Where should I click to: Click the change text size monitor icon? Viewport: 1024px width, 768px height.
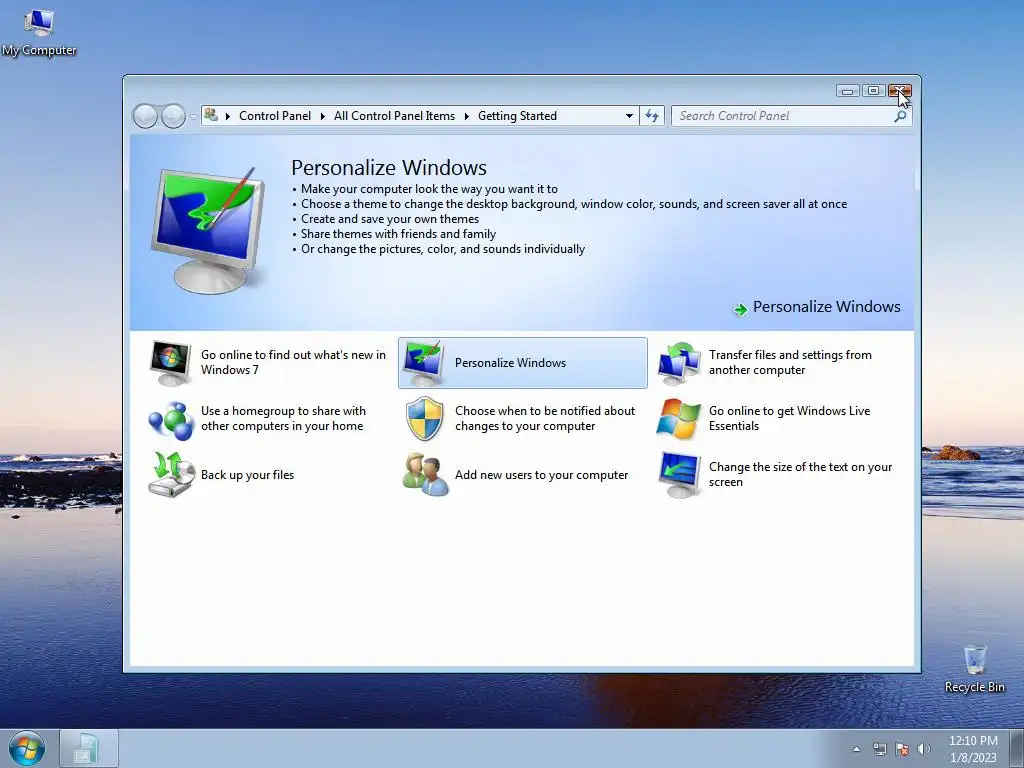680,475
